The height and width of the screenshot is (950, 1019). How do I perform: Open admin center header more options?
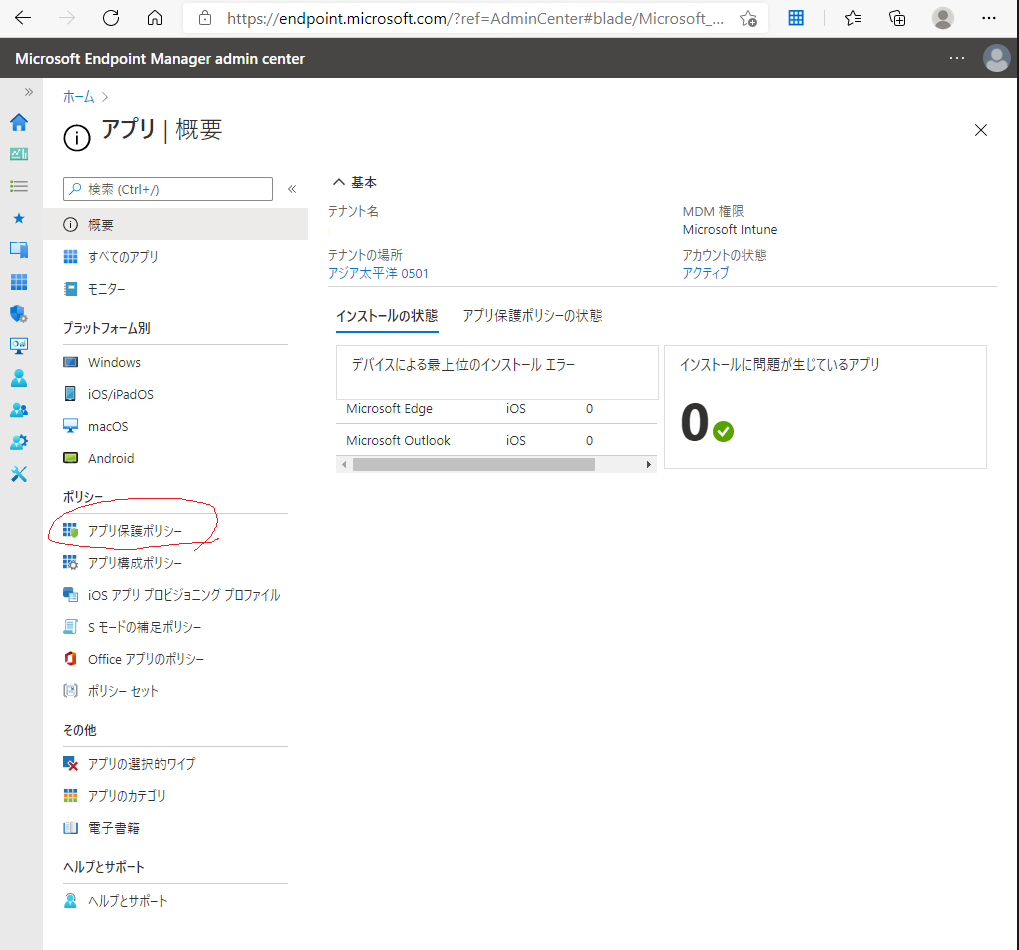point(957,58)
